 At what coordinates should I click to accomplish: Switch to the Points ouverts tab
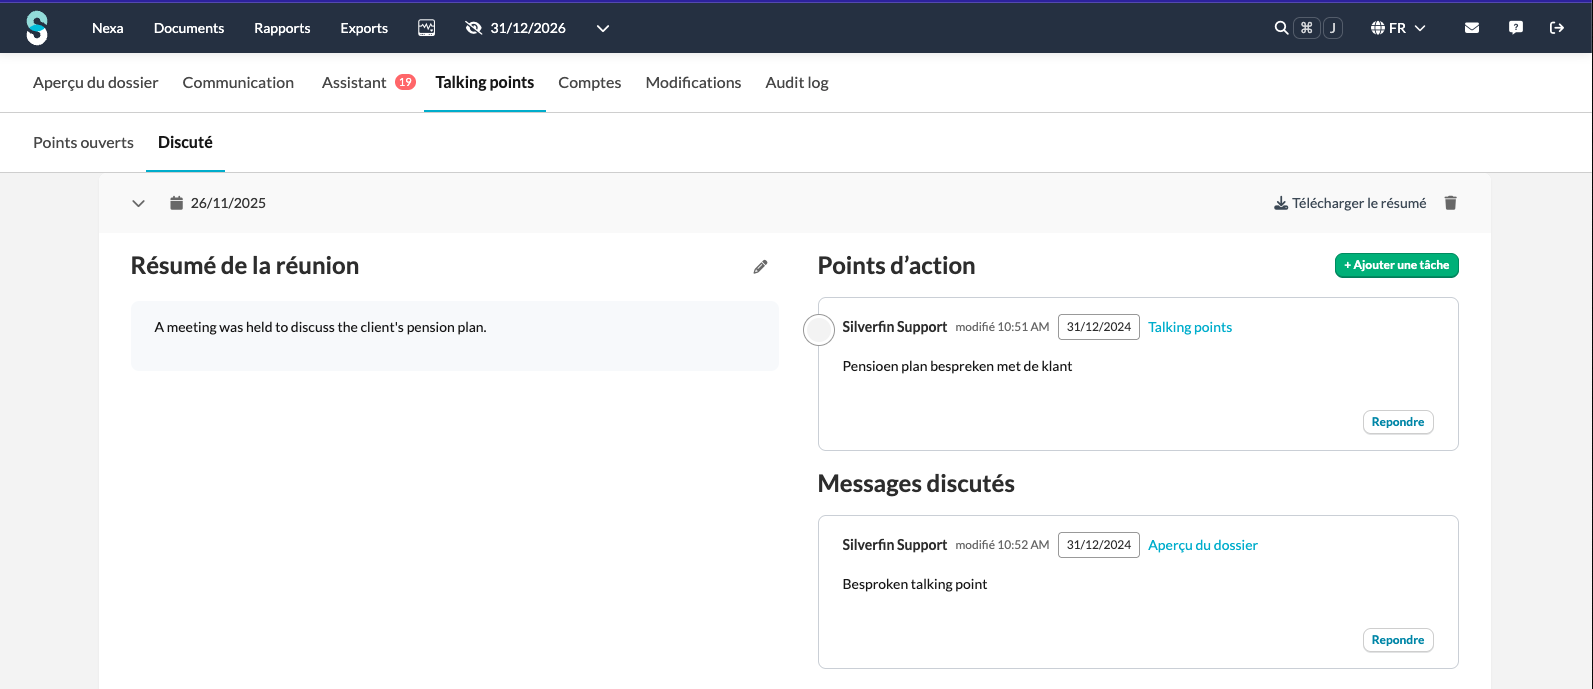(x=83, y=142)
